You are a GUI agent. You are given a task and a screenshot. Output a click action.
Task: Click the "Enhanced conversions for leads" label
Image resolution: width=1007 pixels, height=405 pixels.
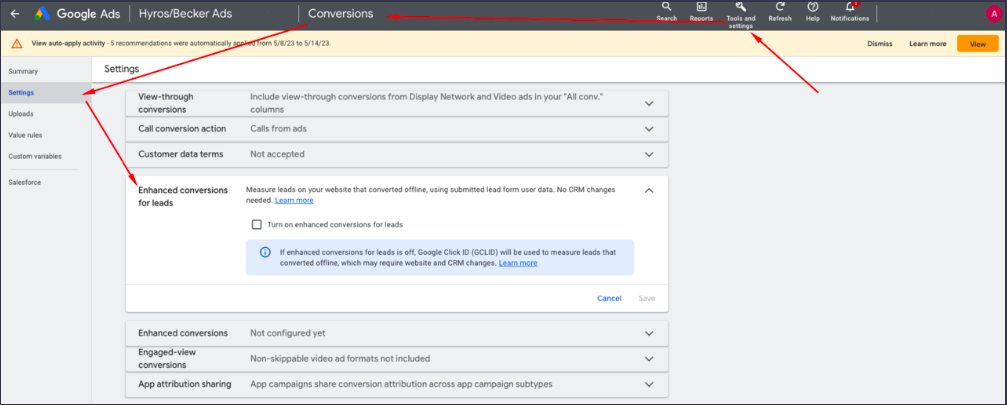click(x=183, y=197)
